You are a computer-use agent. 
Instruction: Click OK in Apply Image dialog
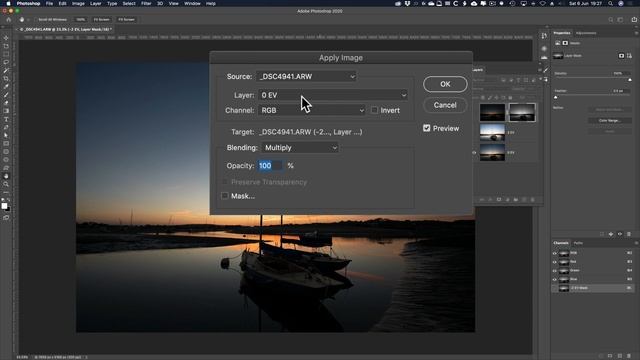pyautogui.click(x=445, y=84)
